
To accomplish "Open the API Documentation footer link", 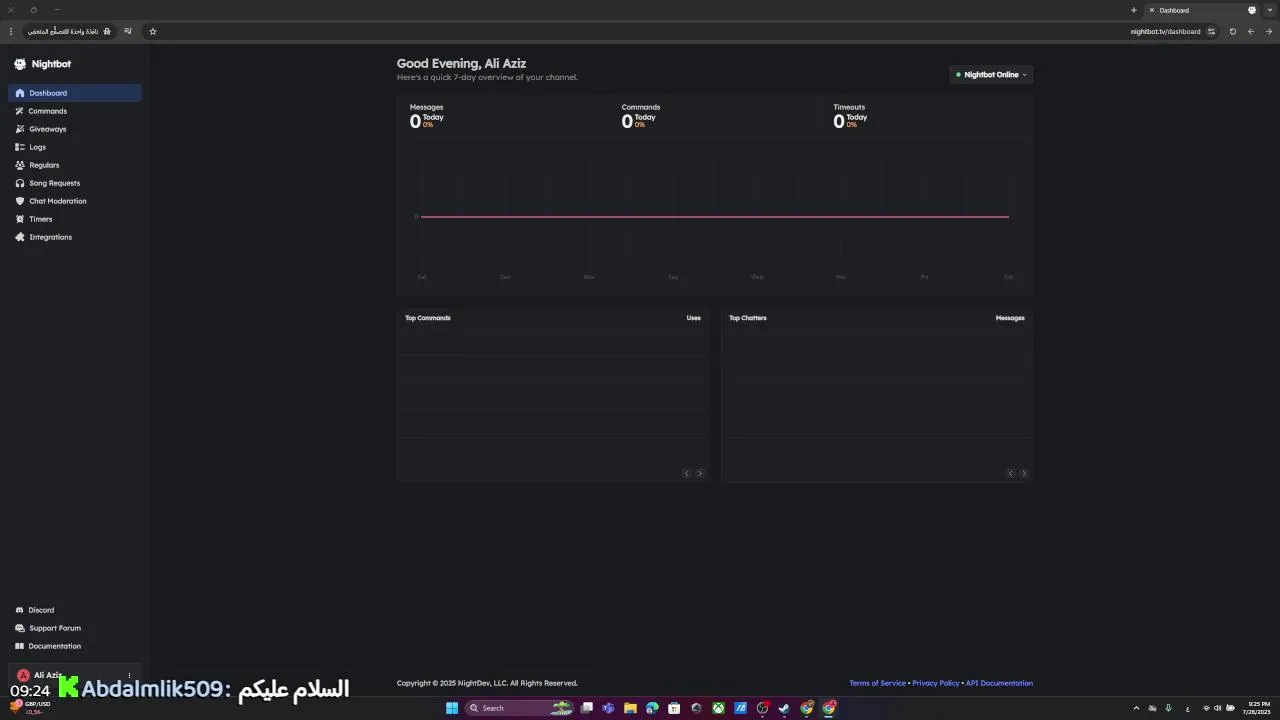I will [x=999, y=683].
